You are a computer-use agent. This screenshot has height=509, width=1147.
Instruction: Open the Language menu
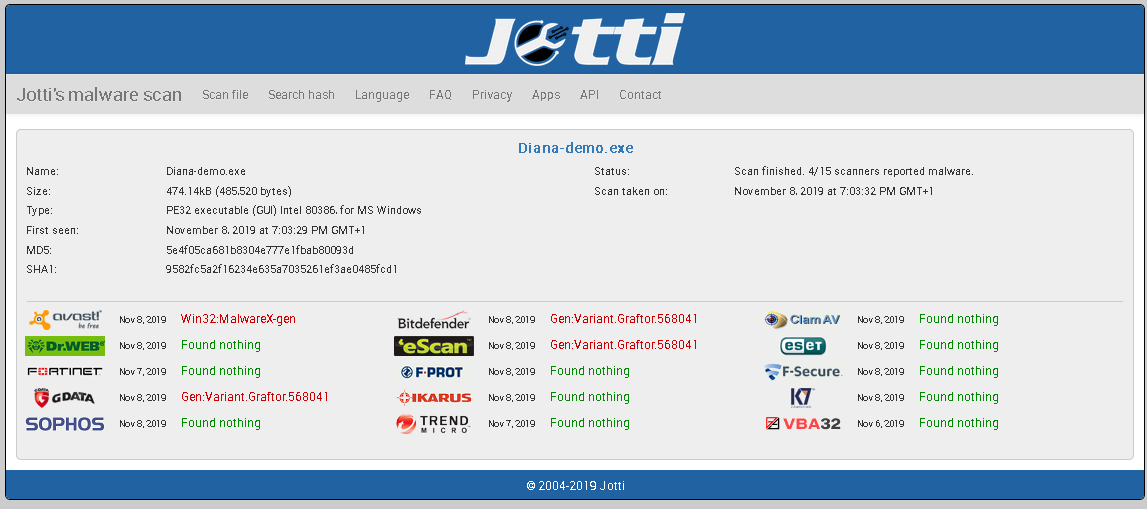click(382, 94)
